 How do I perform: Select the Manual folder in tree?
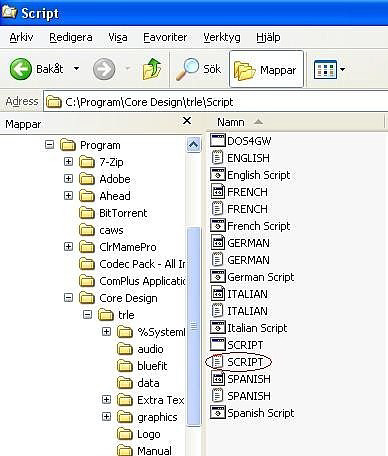(x=145, y=450)
